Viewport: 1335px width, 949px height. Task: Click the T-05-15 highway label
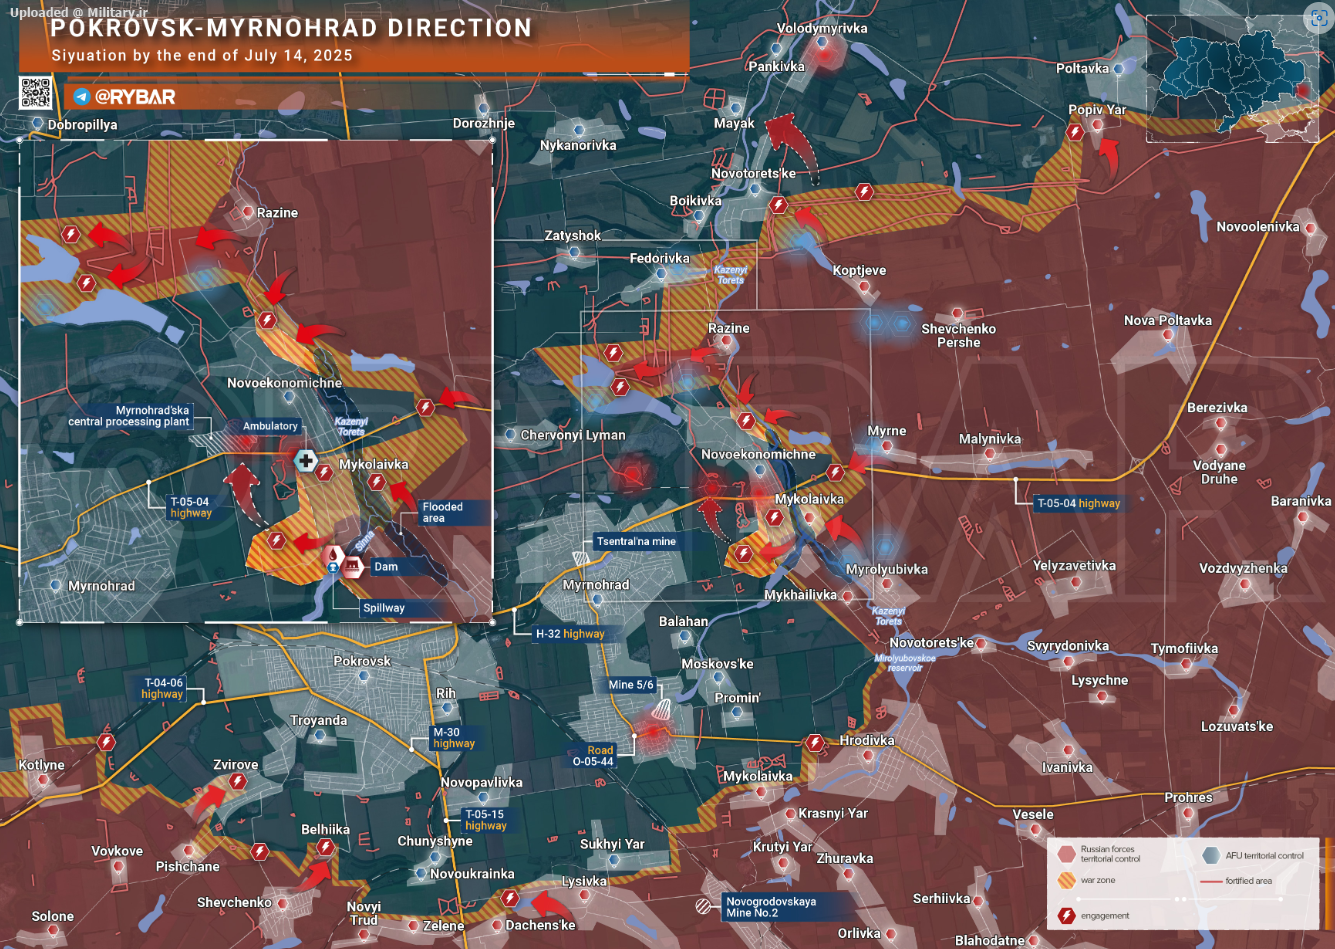(485, 820)
